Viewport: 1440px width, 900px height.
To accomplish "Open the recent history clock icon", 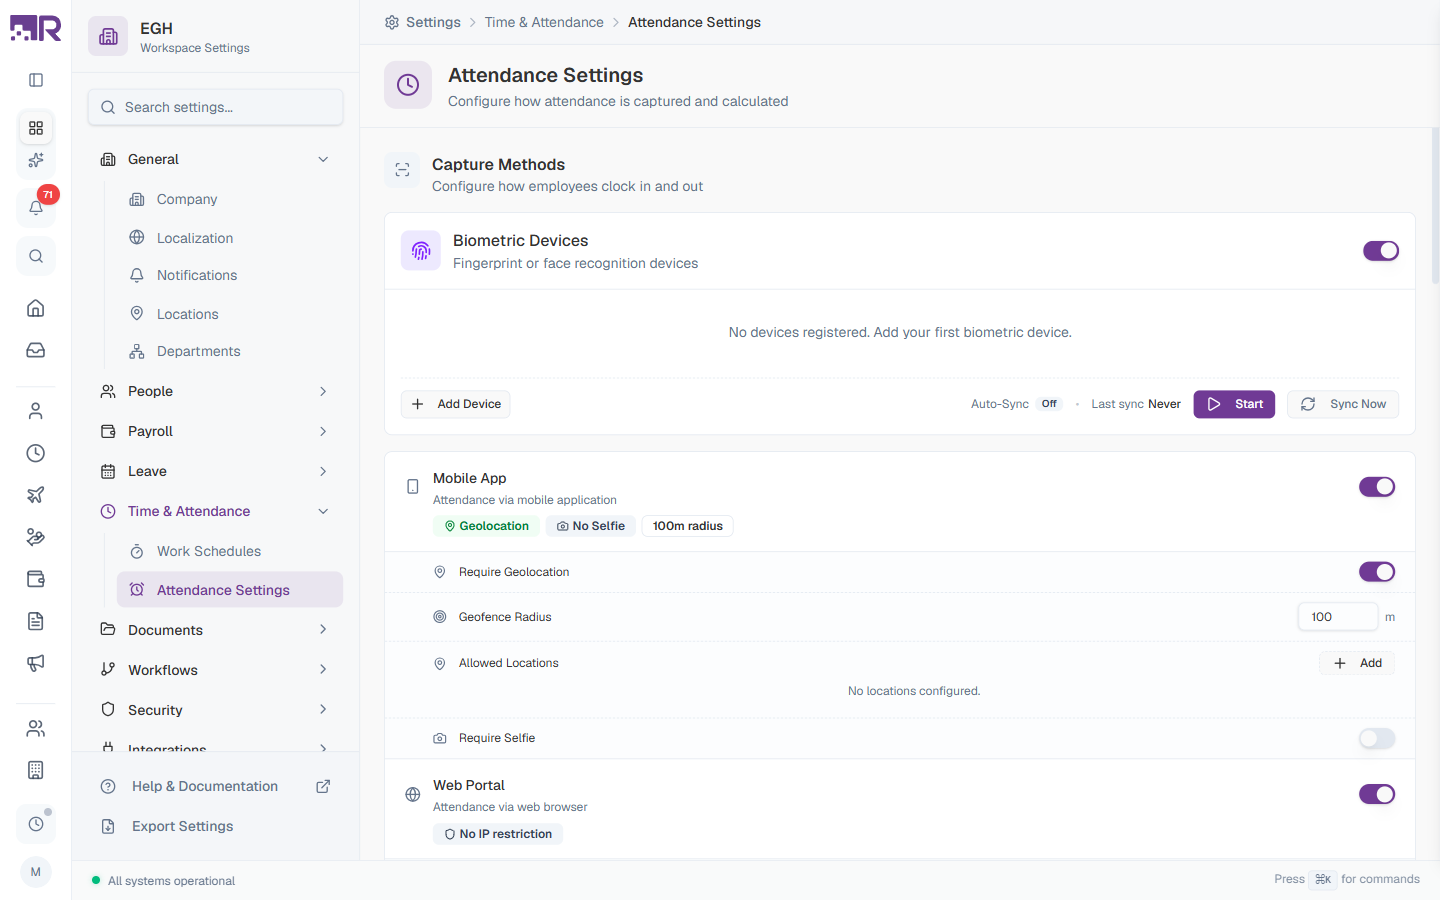I will click(x=36, y=824).
